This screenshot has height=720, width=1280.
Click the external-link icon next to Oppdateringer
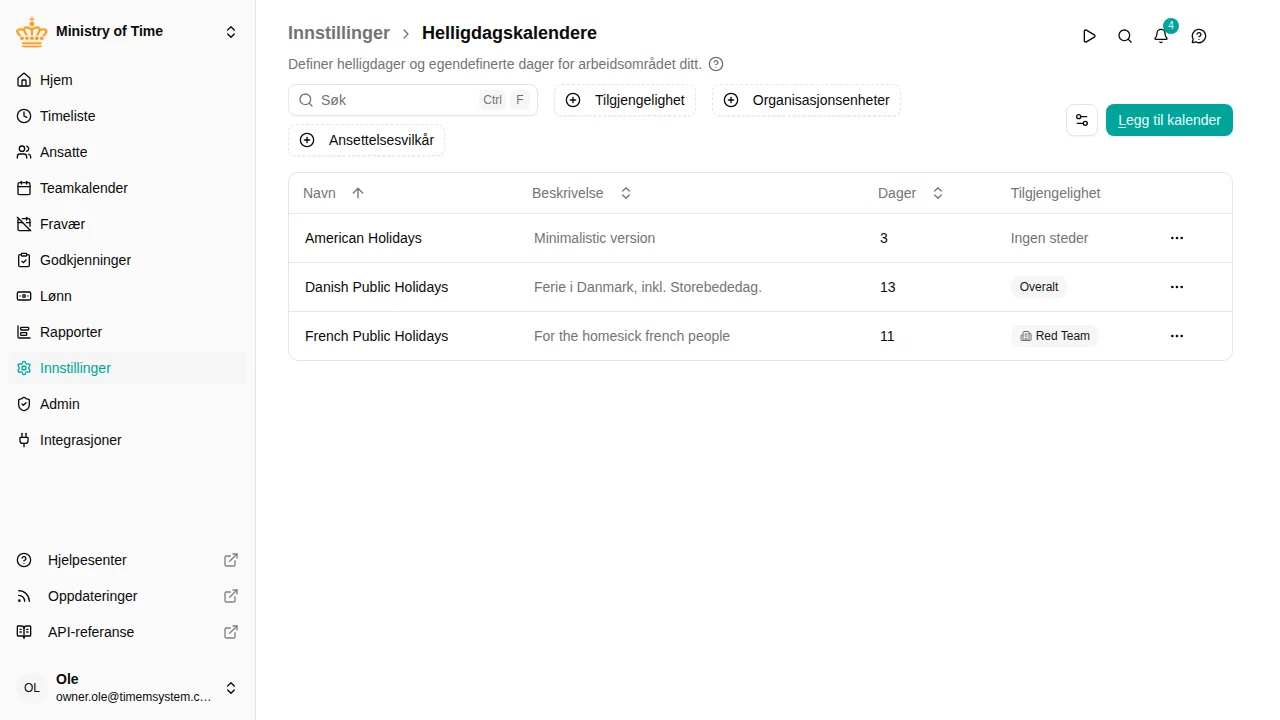(x=231, y=596)
